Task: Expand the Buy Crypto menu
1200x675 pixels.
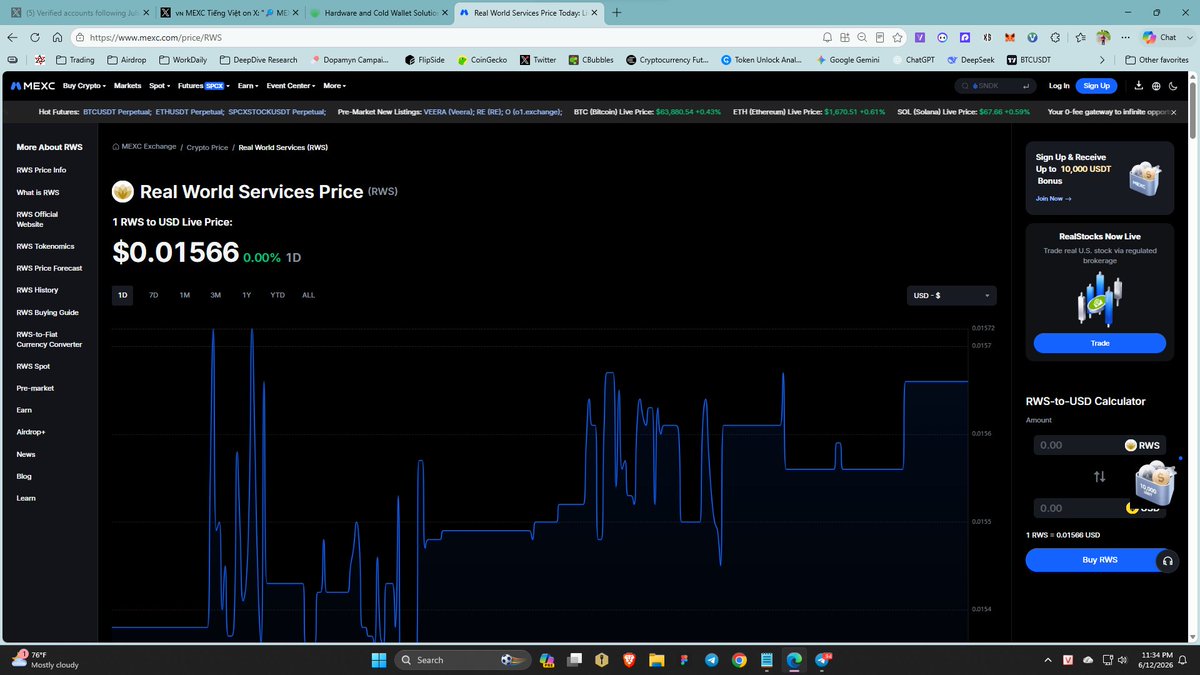Action: pyautogui.click(x=85, y=86)
